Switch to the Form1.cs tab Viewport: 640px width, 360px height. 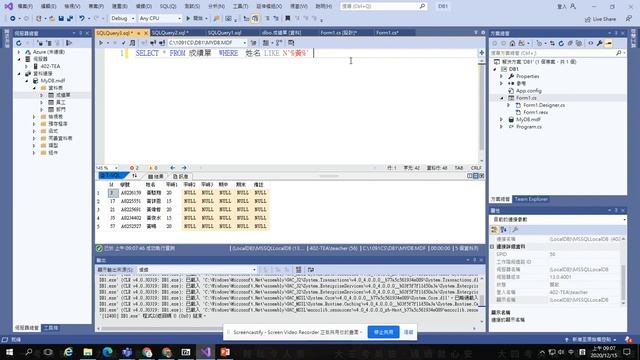coord(387,33)
